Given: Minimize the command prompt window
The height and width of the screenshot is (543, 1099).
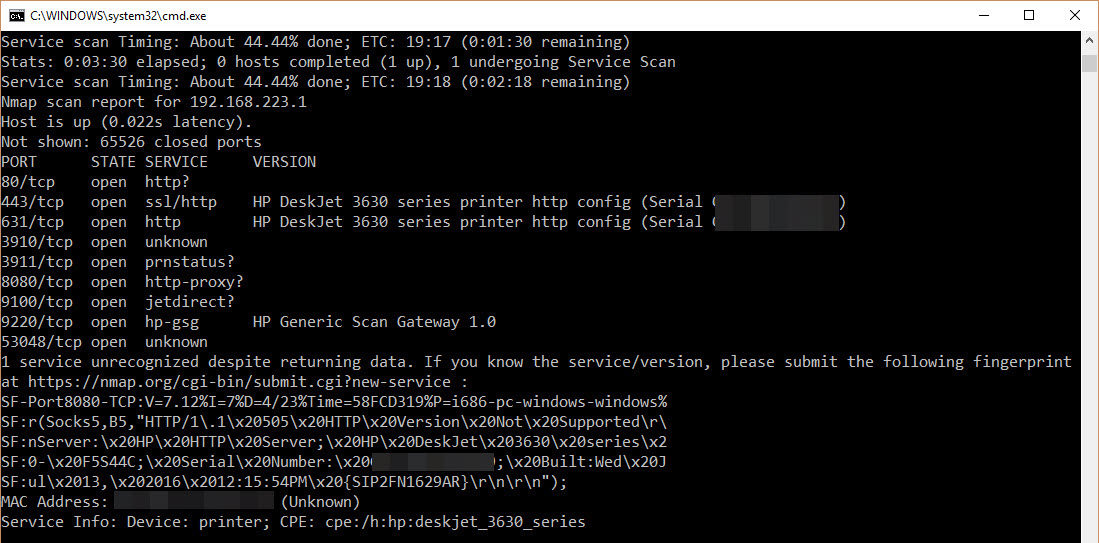Looking at the screenshot, I should pos(983,15).
